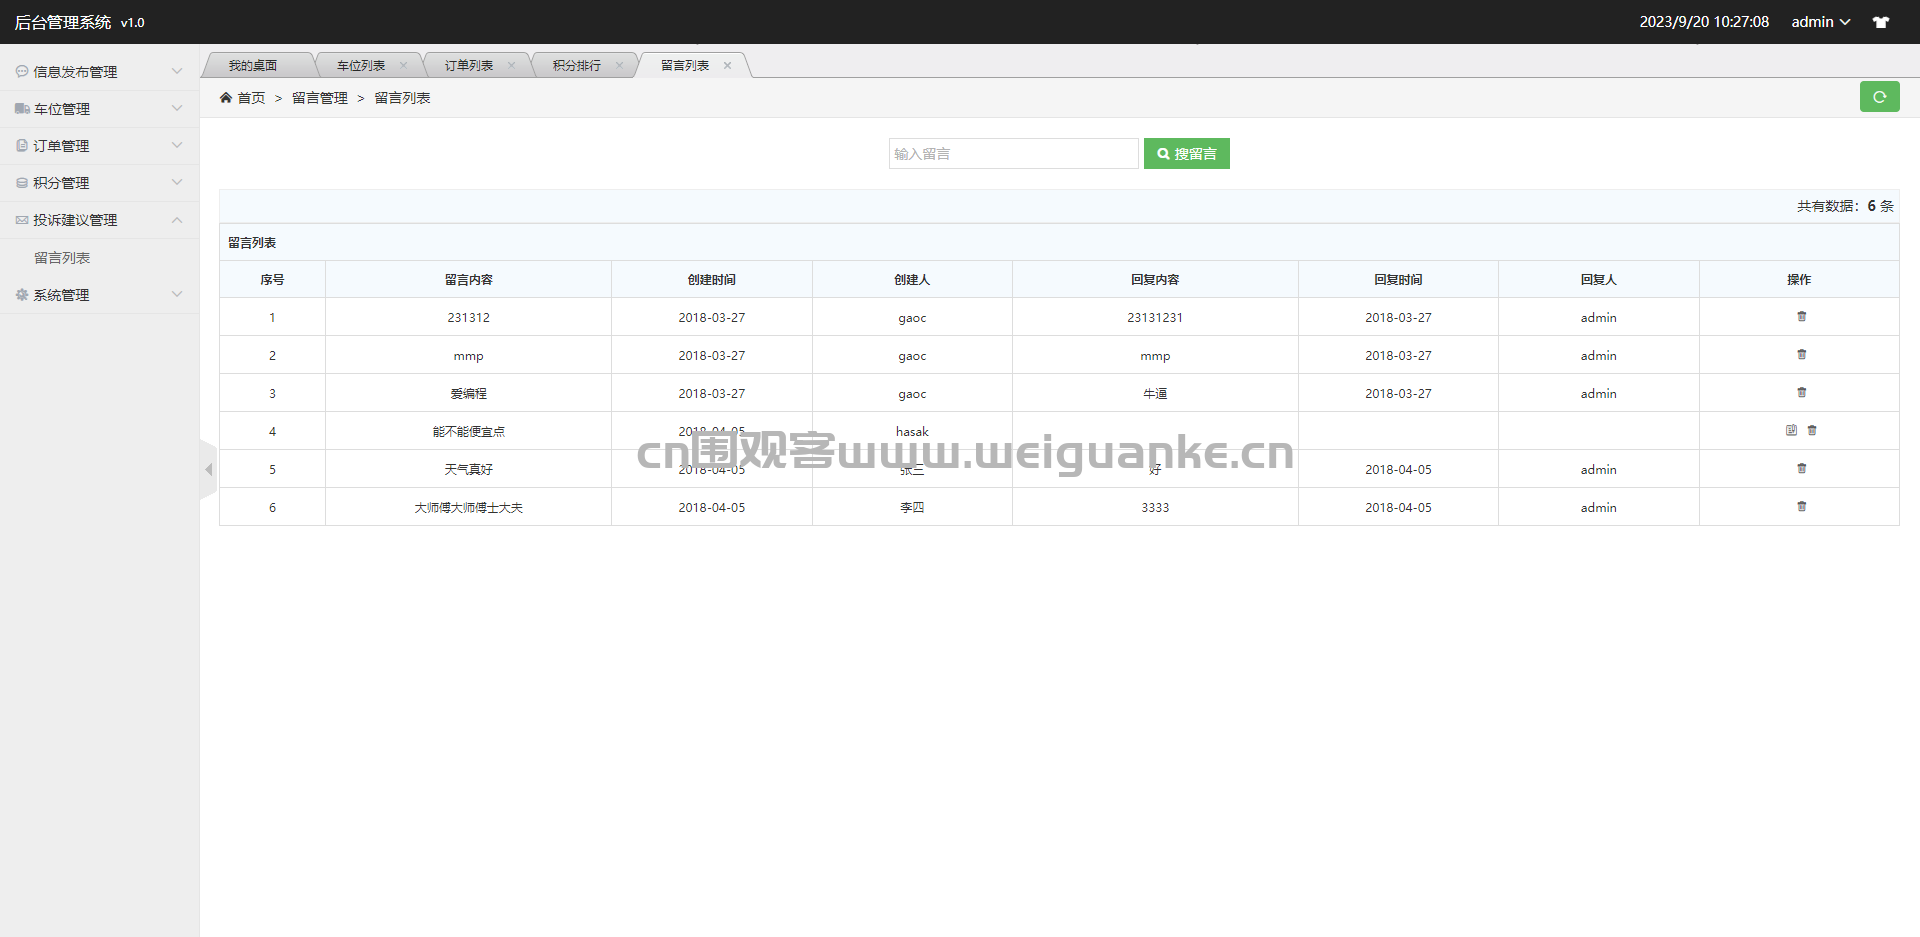Expand the 车位管理 sidebar section
Viewport: 1920px width, 937px height.
point(98,109)
